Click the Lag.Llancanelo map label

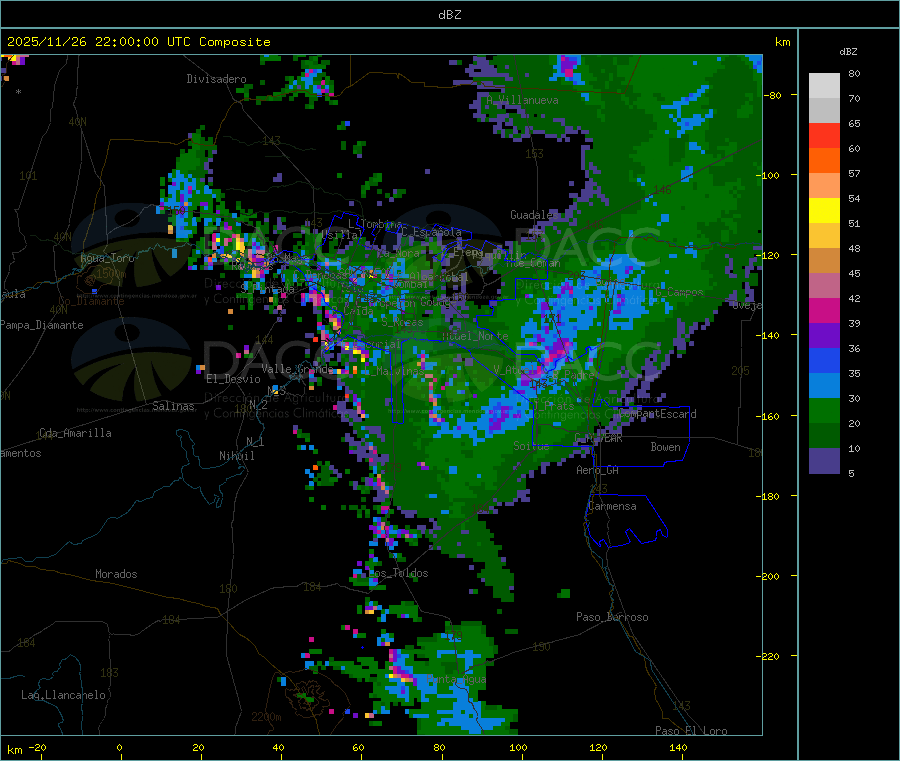[63, 695]
